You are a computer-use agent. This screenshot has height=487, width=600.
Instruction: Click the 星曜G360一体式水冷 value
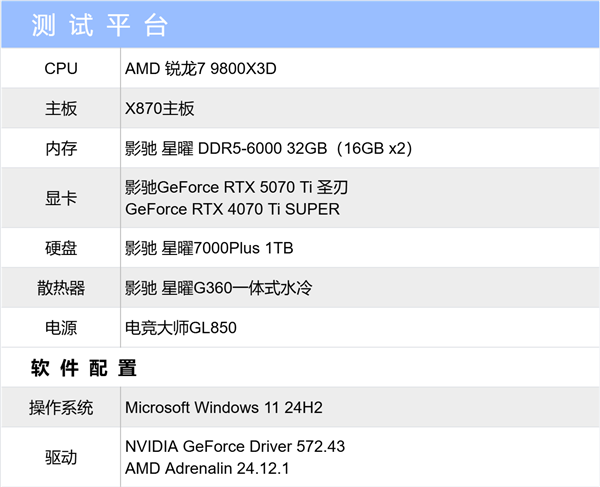click(x=218, y=288)
